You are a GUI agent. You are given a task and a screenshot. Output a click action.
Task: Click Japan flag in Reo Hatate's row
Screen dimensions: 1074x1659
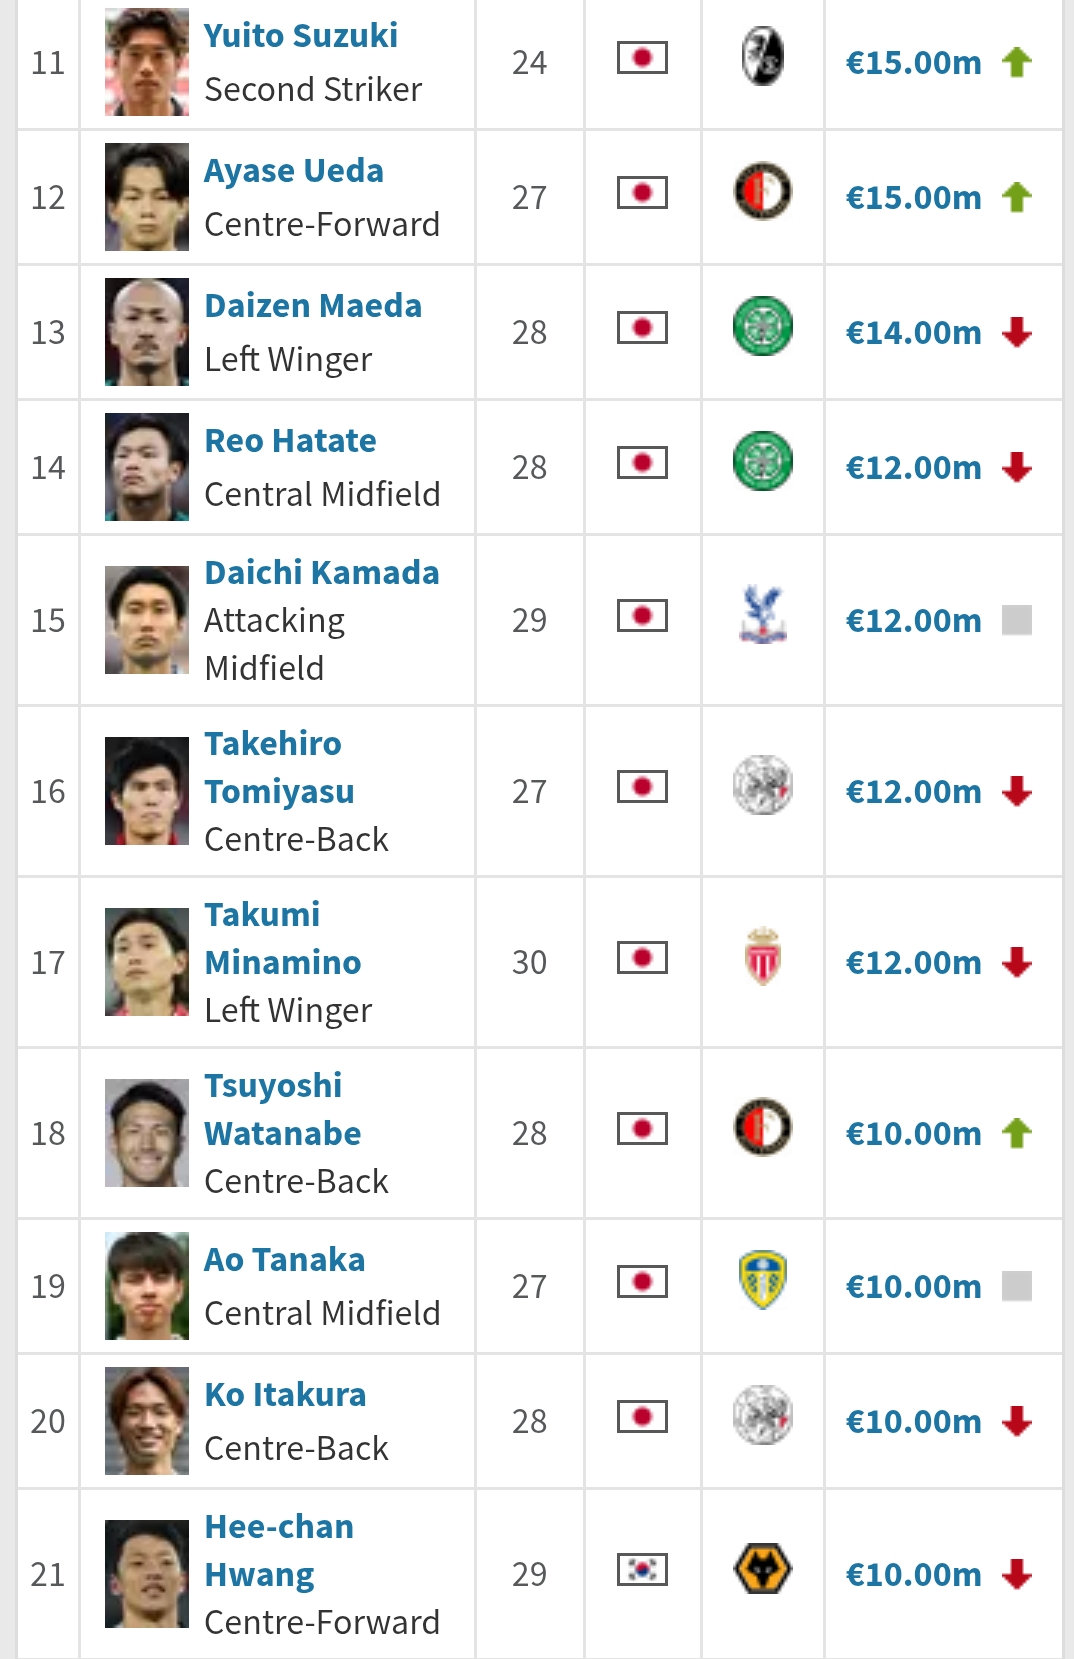(642, 463)
